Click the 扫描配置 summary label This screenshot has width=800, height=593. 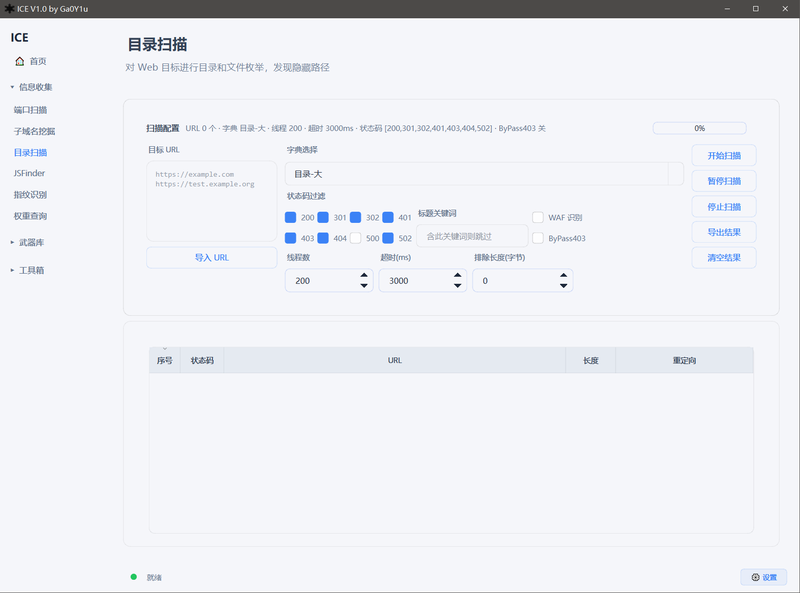[163, 128]
